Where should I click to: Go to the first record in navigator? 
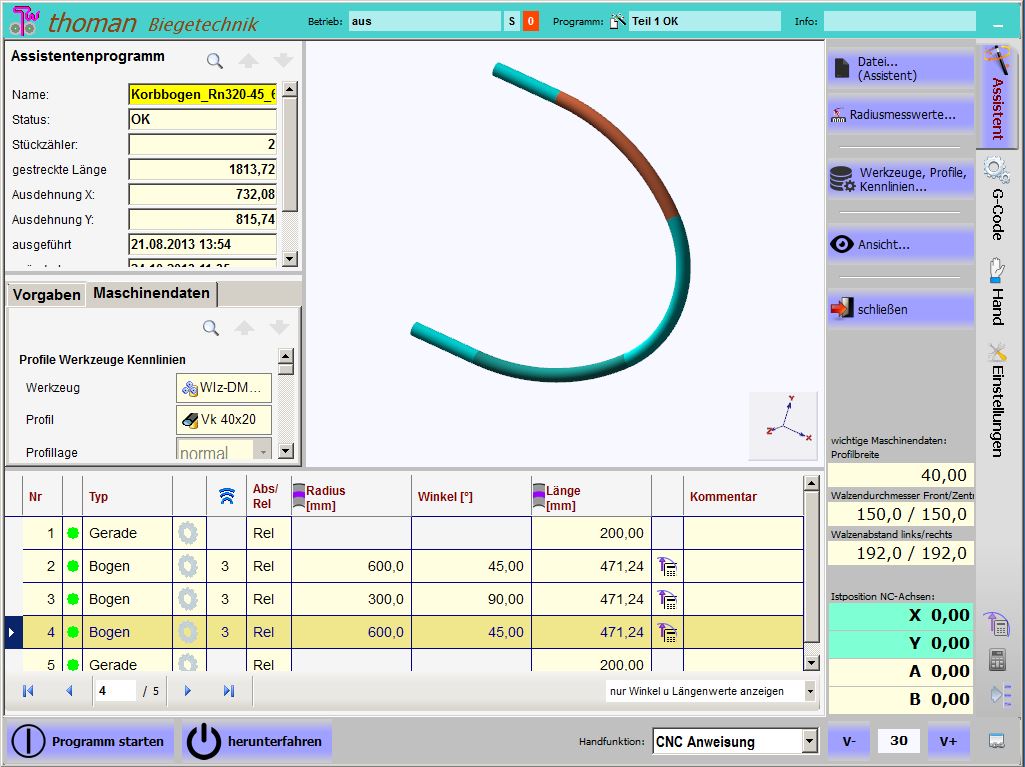point(28,691)
